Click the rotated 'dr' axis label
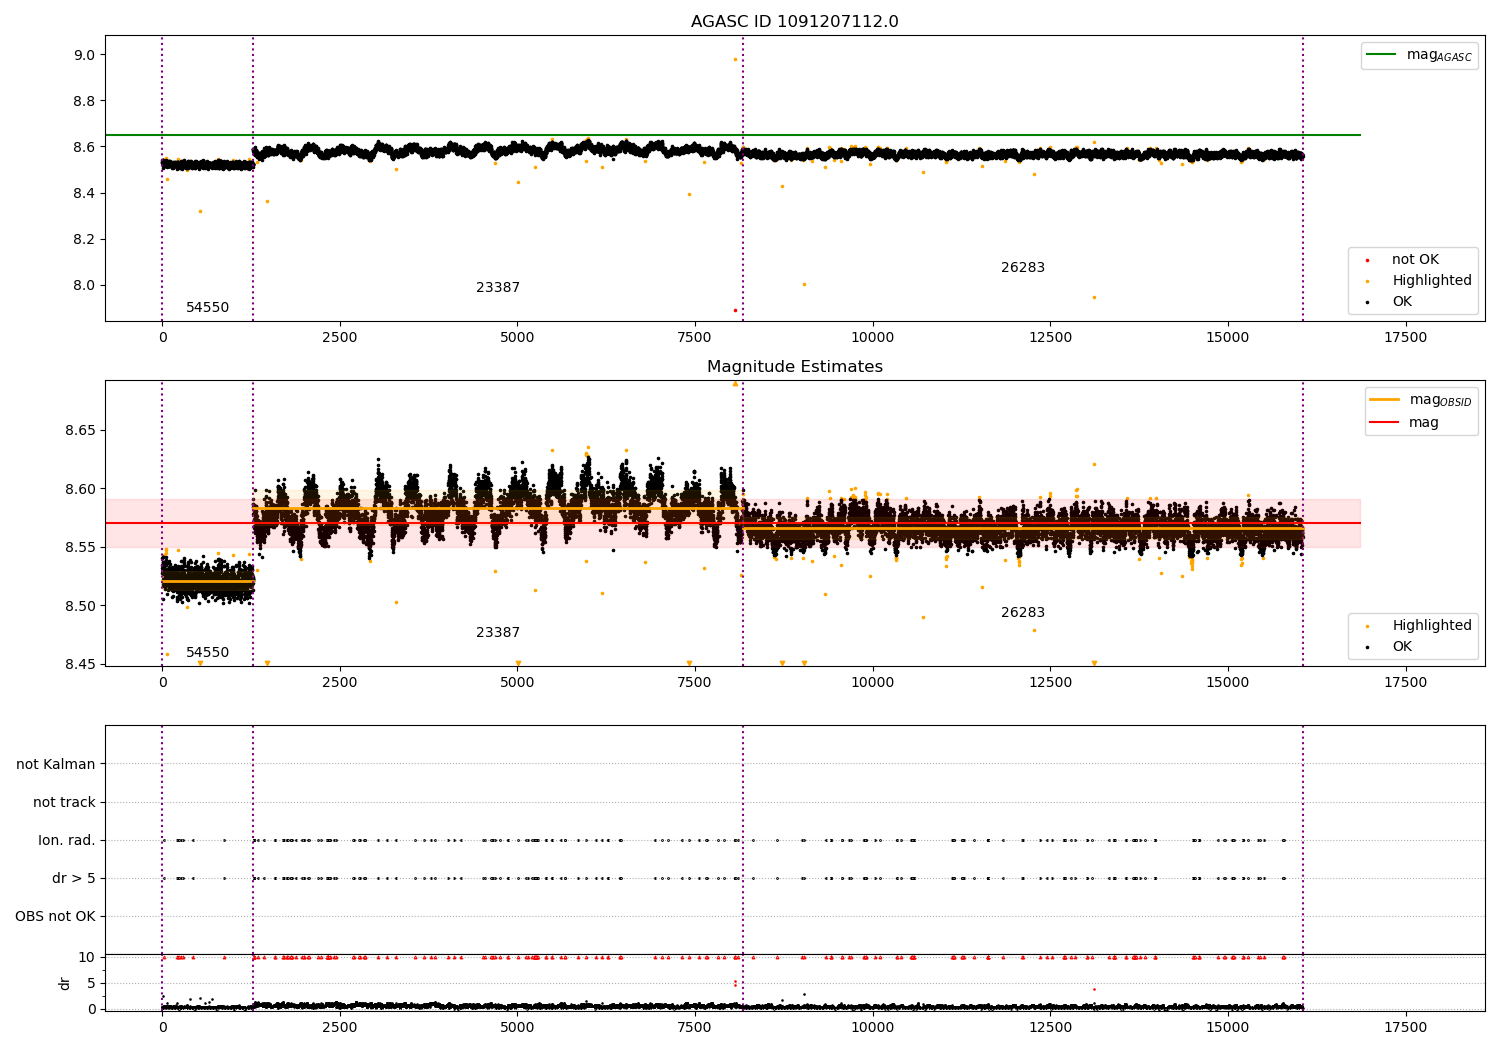Screen dimensions: 1500x1050 click(65, 984)
